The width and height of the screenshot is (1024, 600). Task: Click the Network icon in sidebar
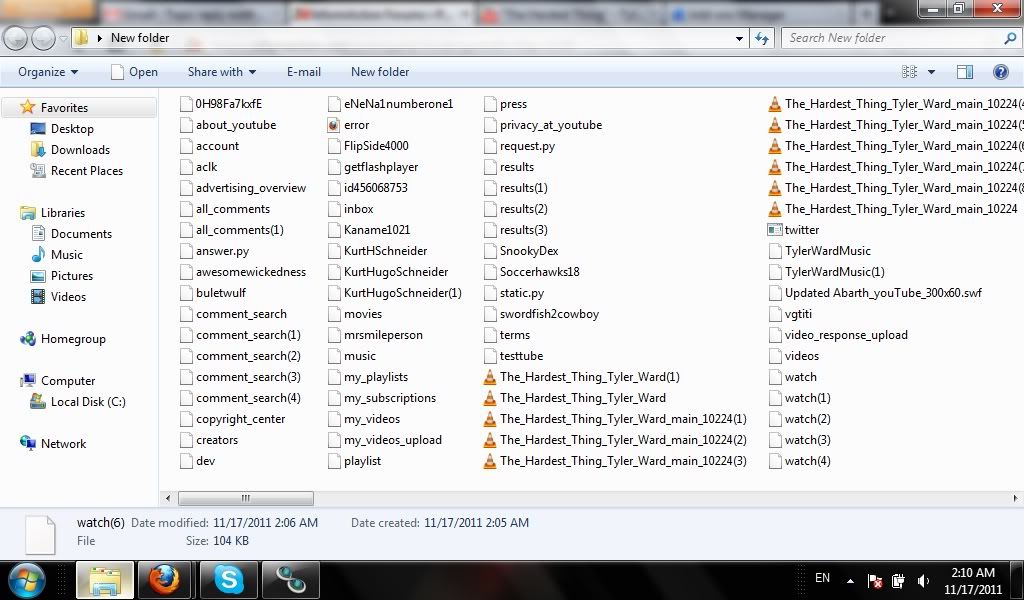(x=28, y=443)
